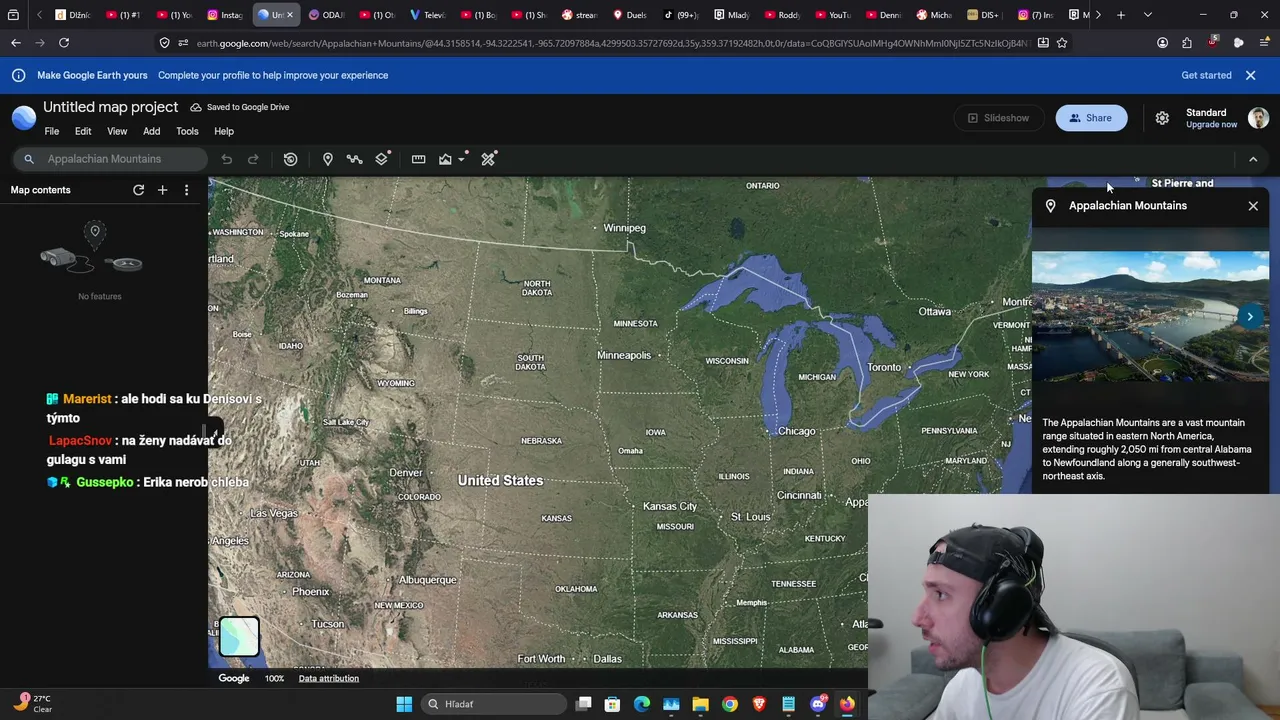Open a new browser tab

(1121, 15)
